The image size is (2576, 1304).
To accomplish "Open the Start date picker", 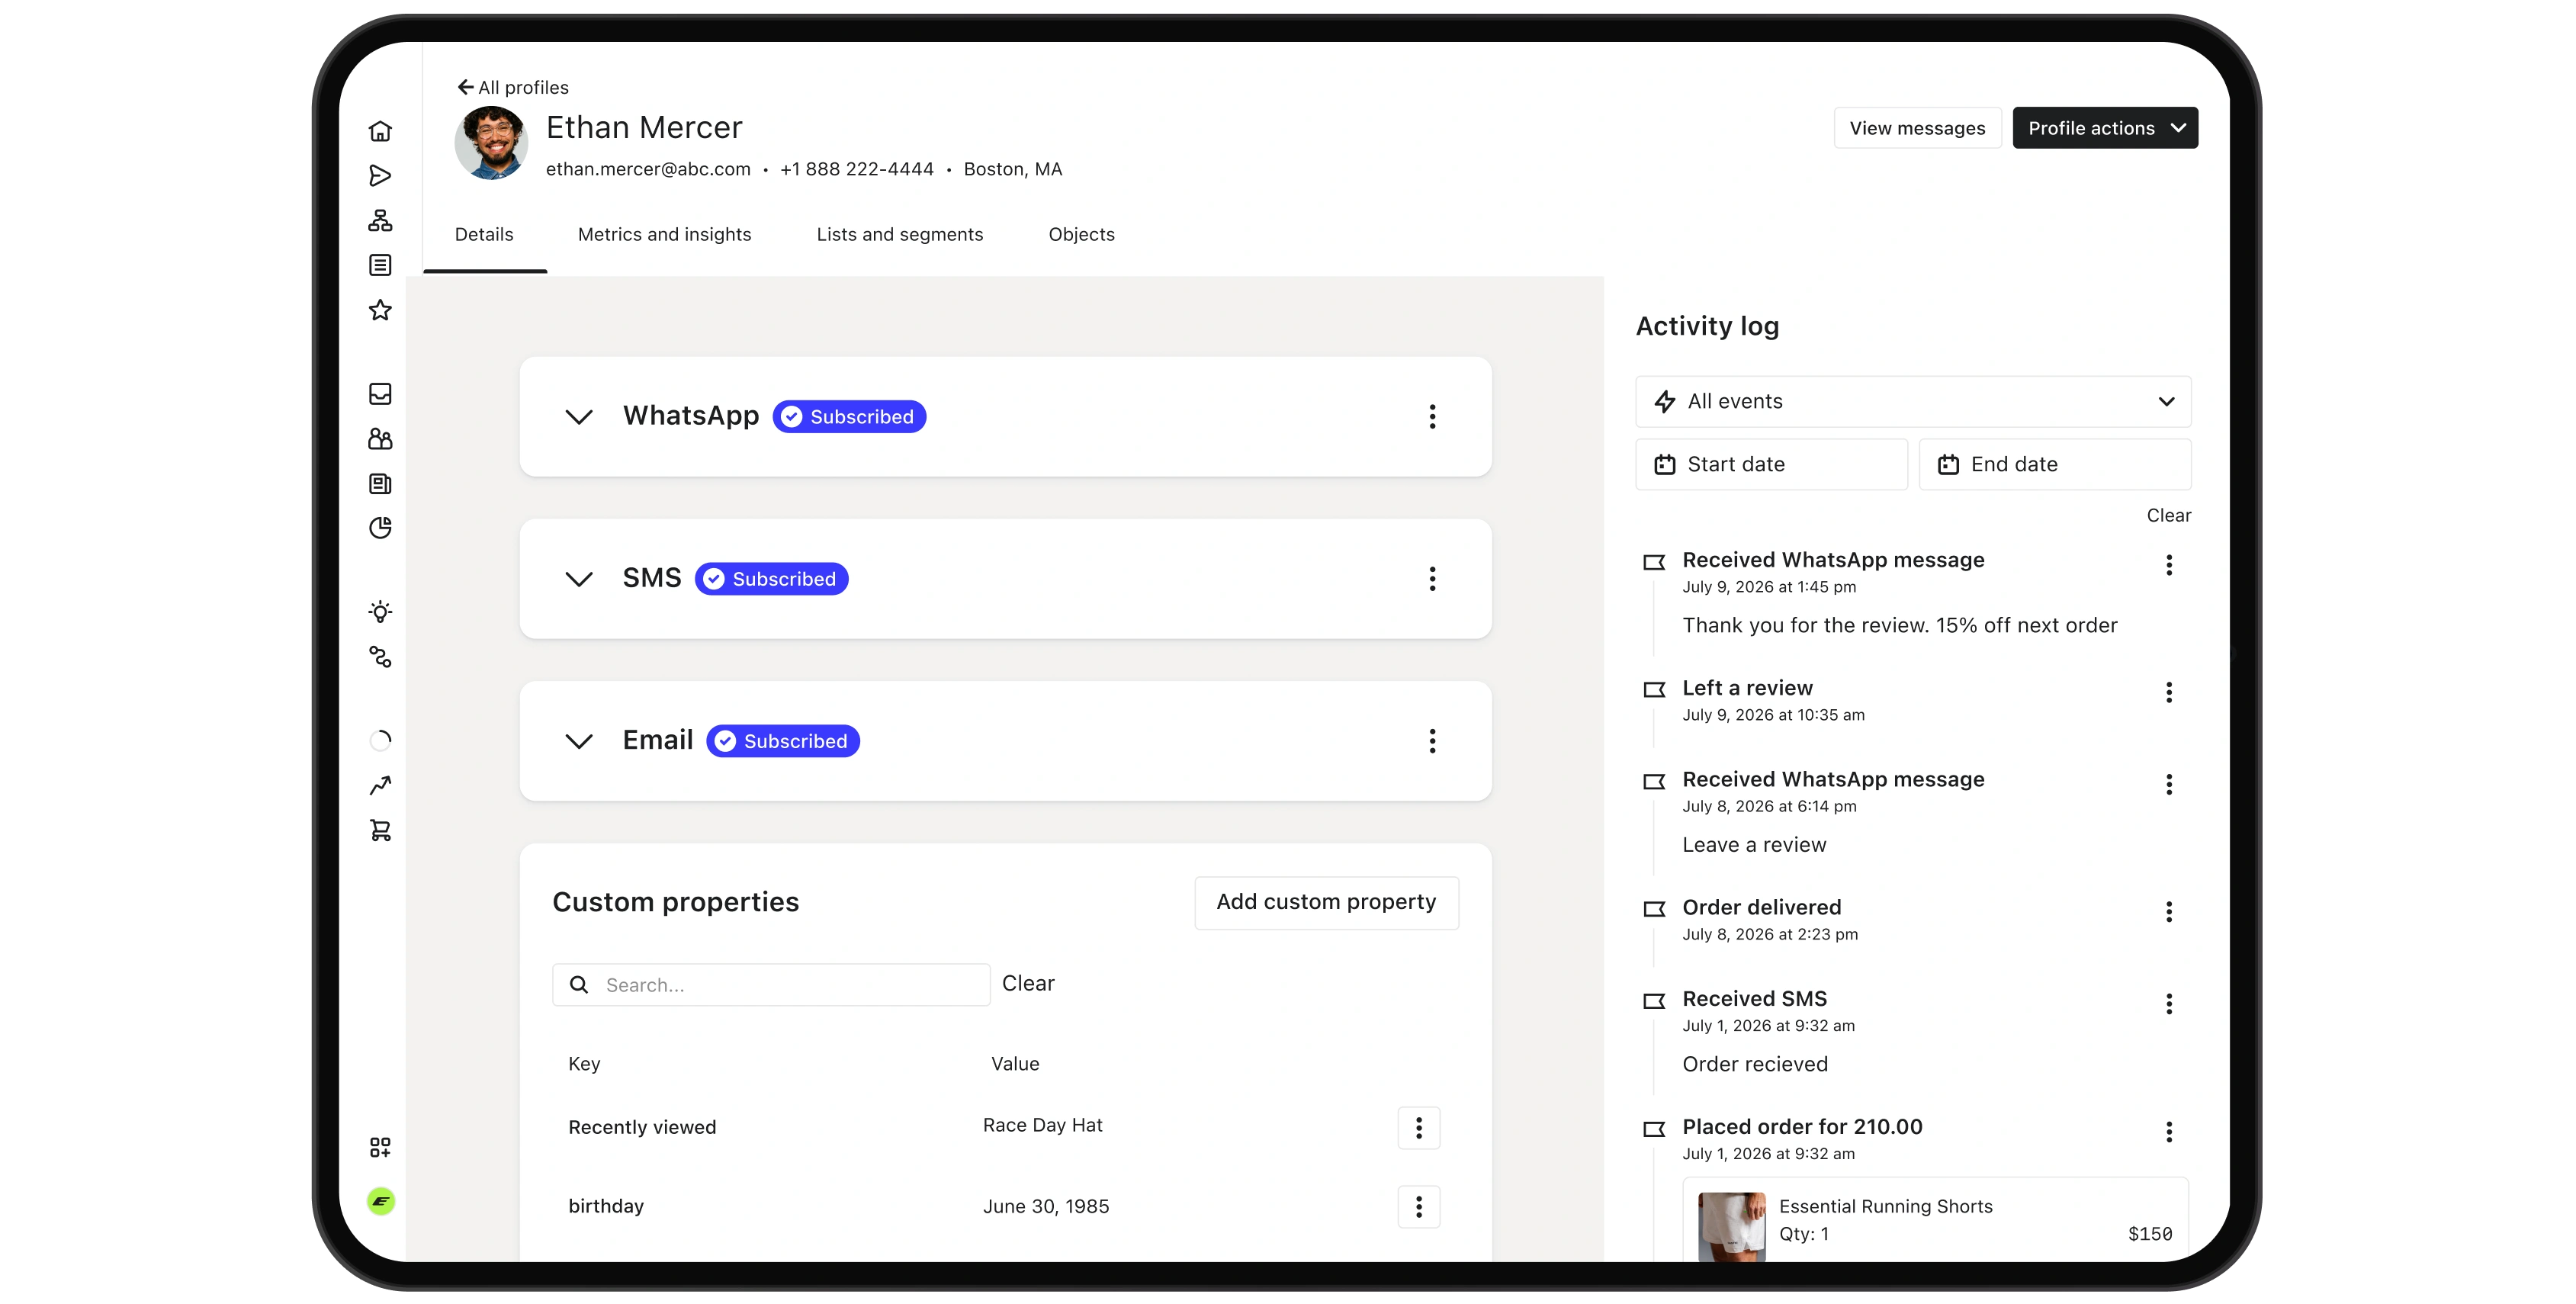I will point(1771,465).
